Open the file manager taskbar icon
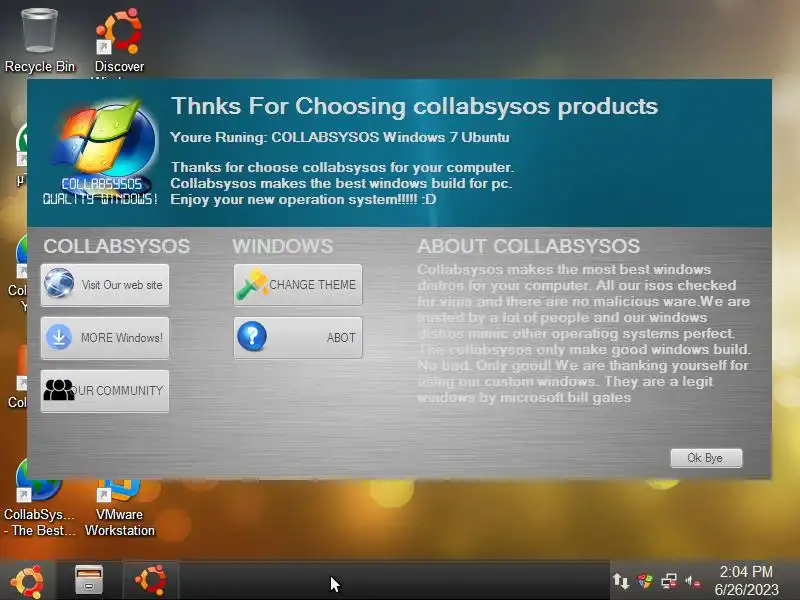The width and height of the screenshot is (800, 600). [89, 580]
